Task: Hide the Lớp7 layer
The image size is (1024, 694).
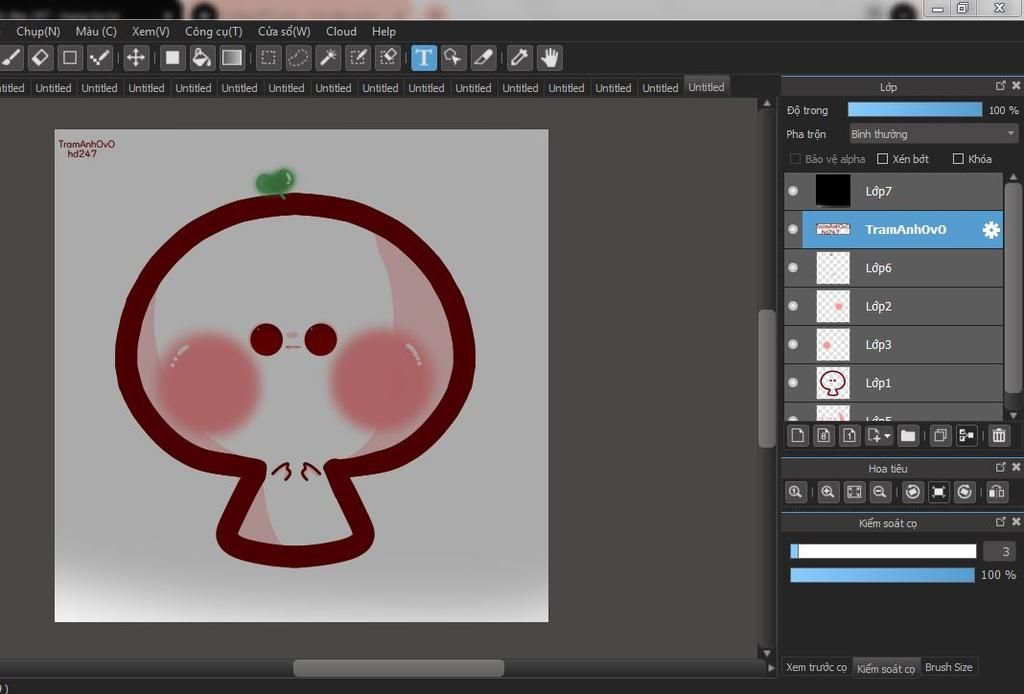Action: [x=793, y=191]
